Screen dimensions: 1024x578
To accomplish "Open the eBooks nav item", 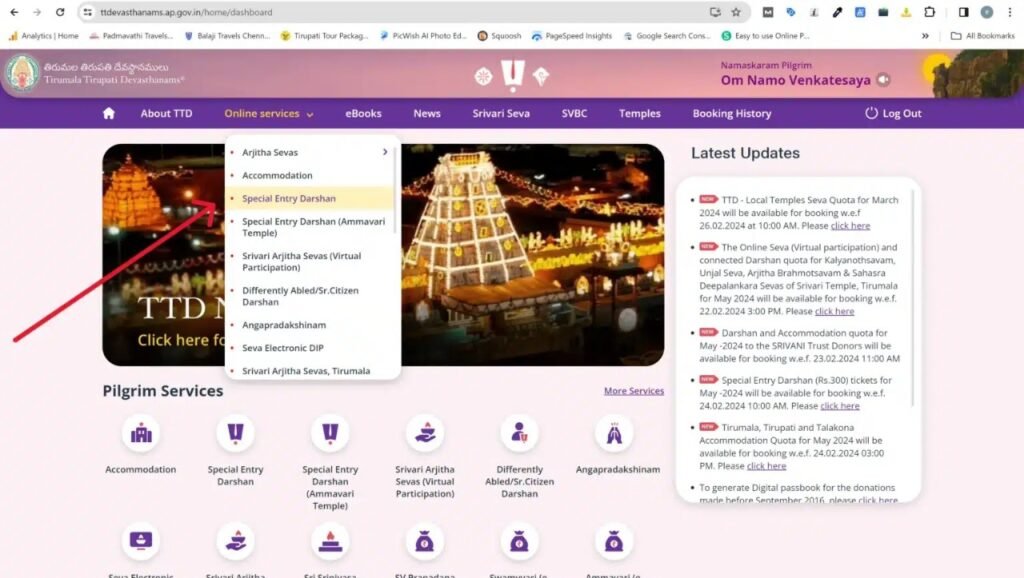I will (x=363, y=113).
